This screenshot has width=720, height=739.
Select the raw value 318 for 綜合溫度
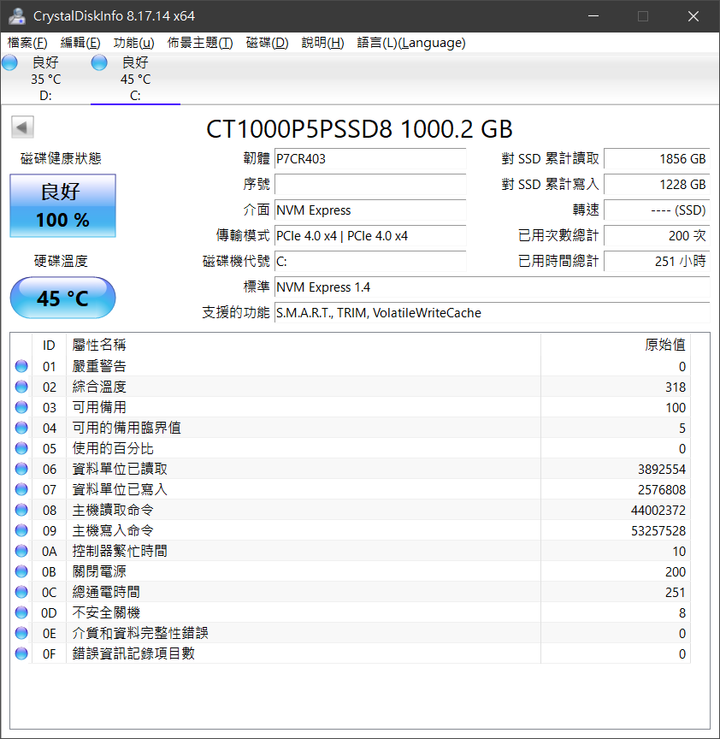click(x=675, y=387)
